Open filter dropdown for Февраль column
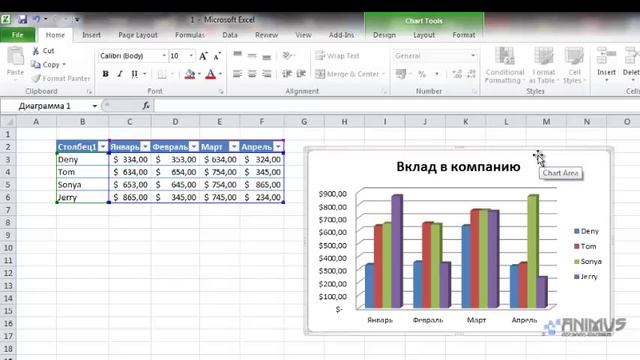Screen dimensions: 640x360 pos(194,147)
